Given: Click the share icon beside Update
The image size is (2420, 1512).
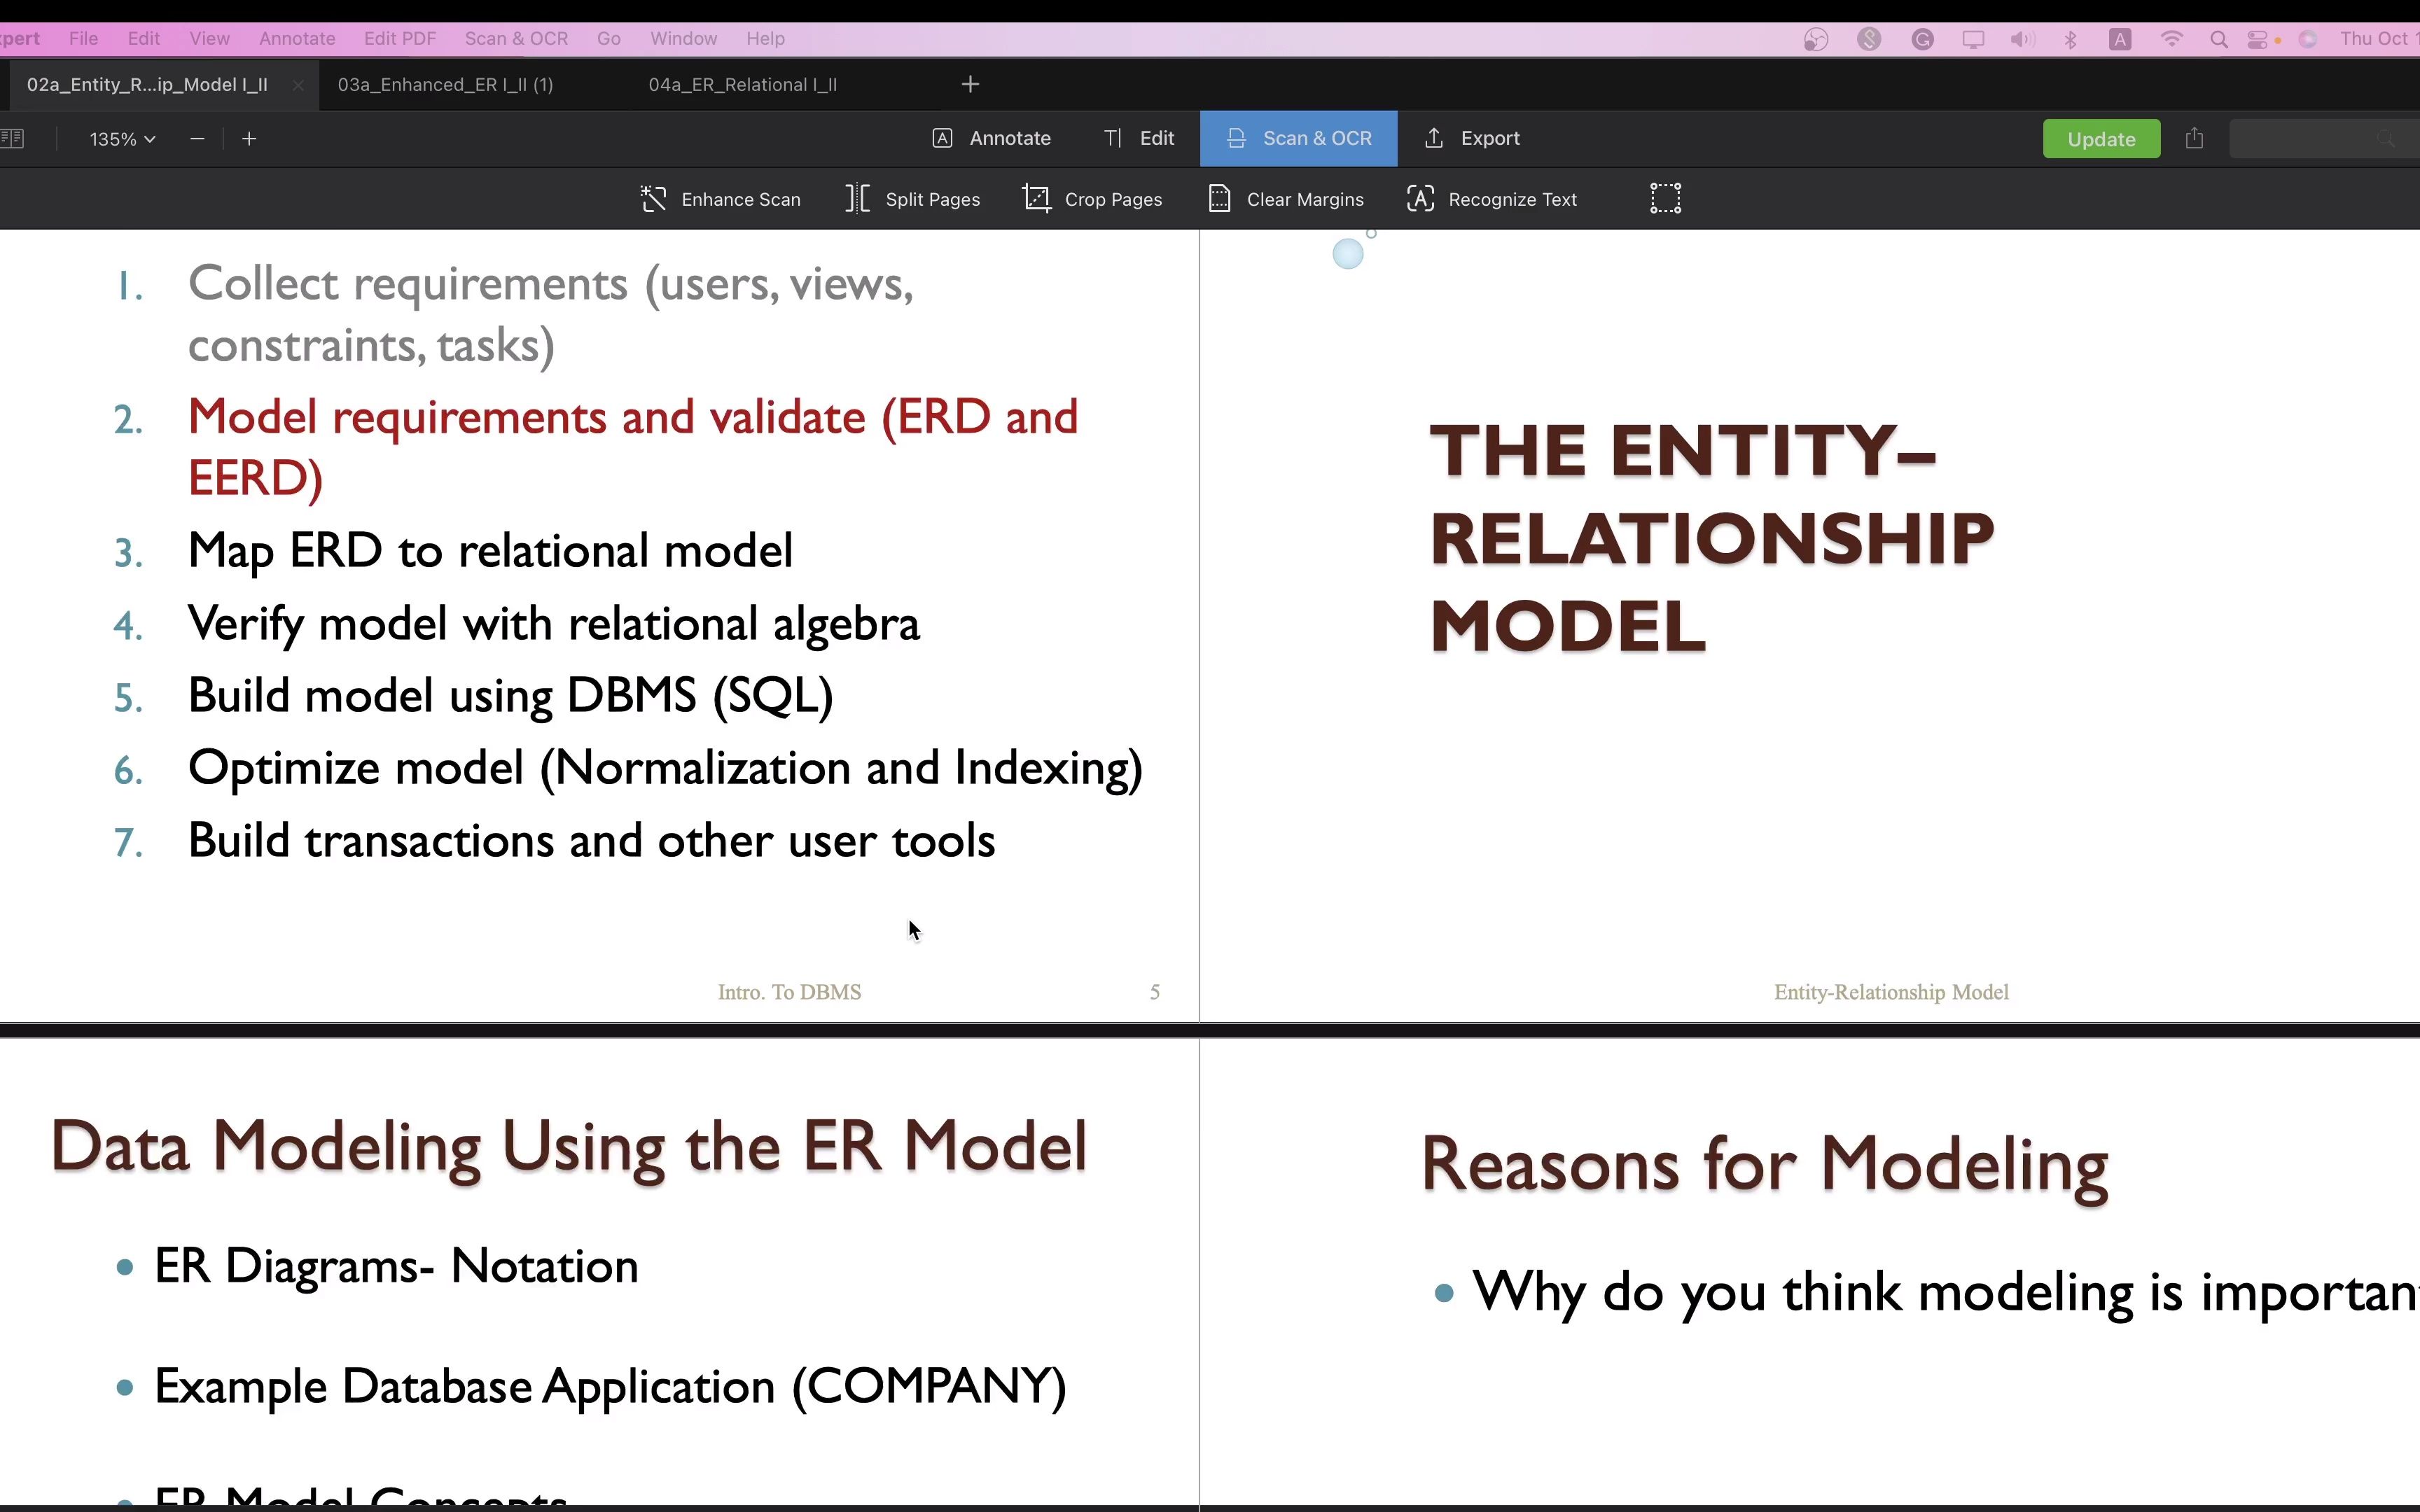Looking at the screenshot, I should point(2194,138).
